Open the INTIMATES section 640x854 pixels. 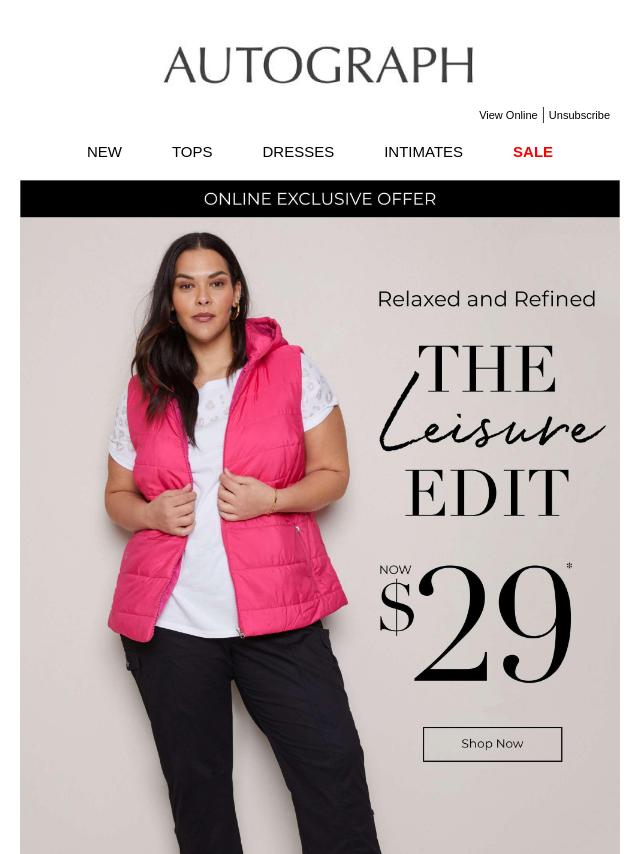(423, 152)
